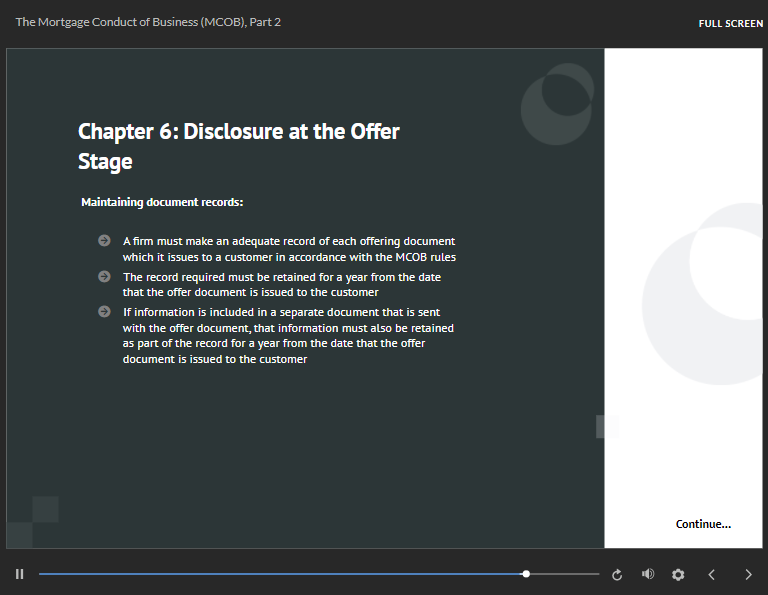Enter FULL SCREEN mode

[x=730, y=24]
